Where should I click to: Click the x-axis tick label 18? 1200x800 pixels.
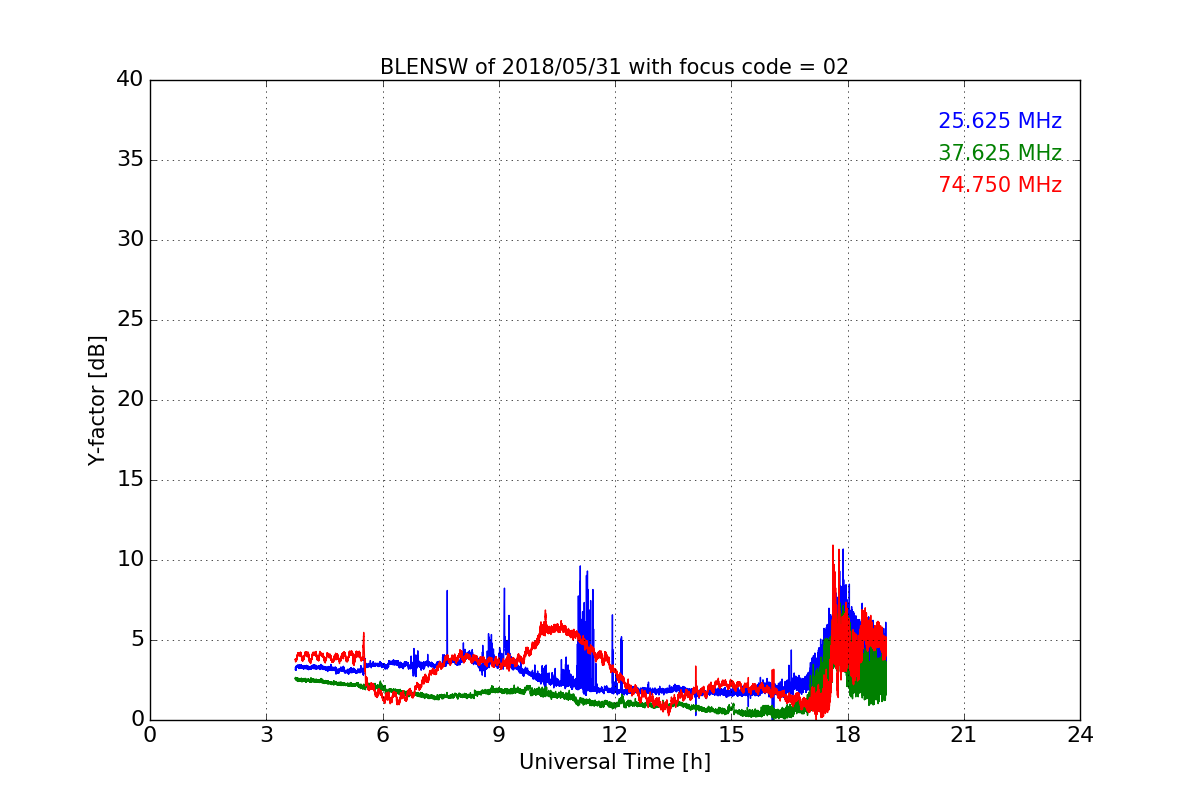coord(848,735)
